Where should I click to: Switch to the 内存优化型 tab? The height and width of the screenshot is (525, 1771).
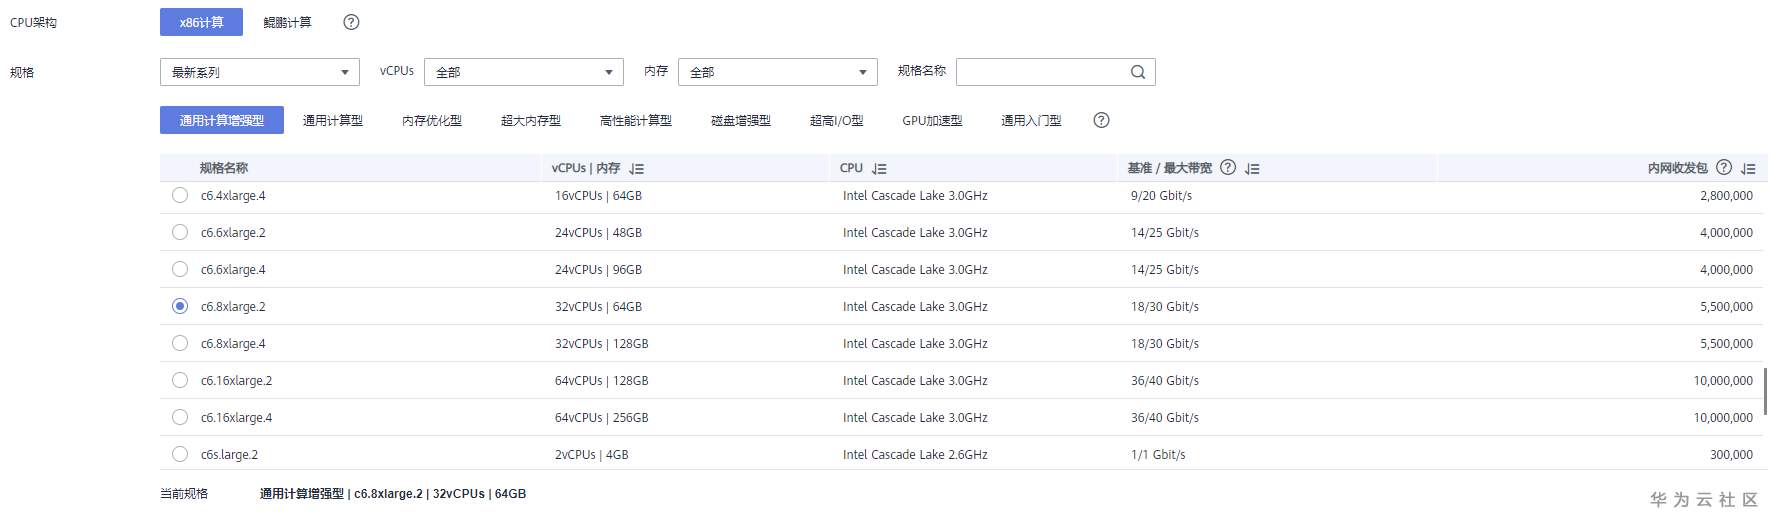click(432, 121)
